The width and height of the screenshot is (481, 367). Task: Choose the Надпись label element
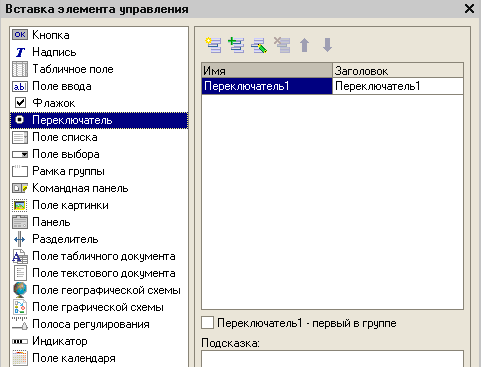click(99, 52)
